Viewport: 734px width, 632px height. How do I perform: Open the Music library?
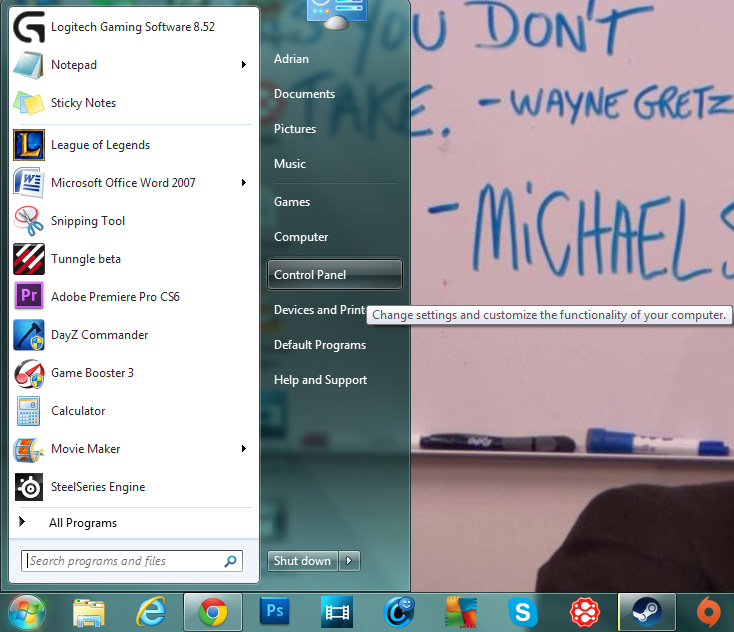pos(290,164)
